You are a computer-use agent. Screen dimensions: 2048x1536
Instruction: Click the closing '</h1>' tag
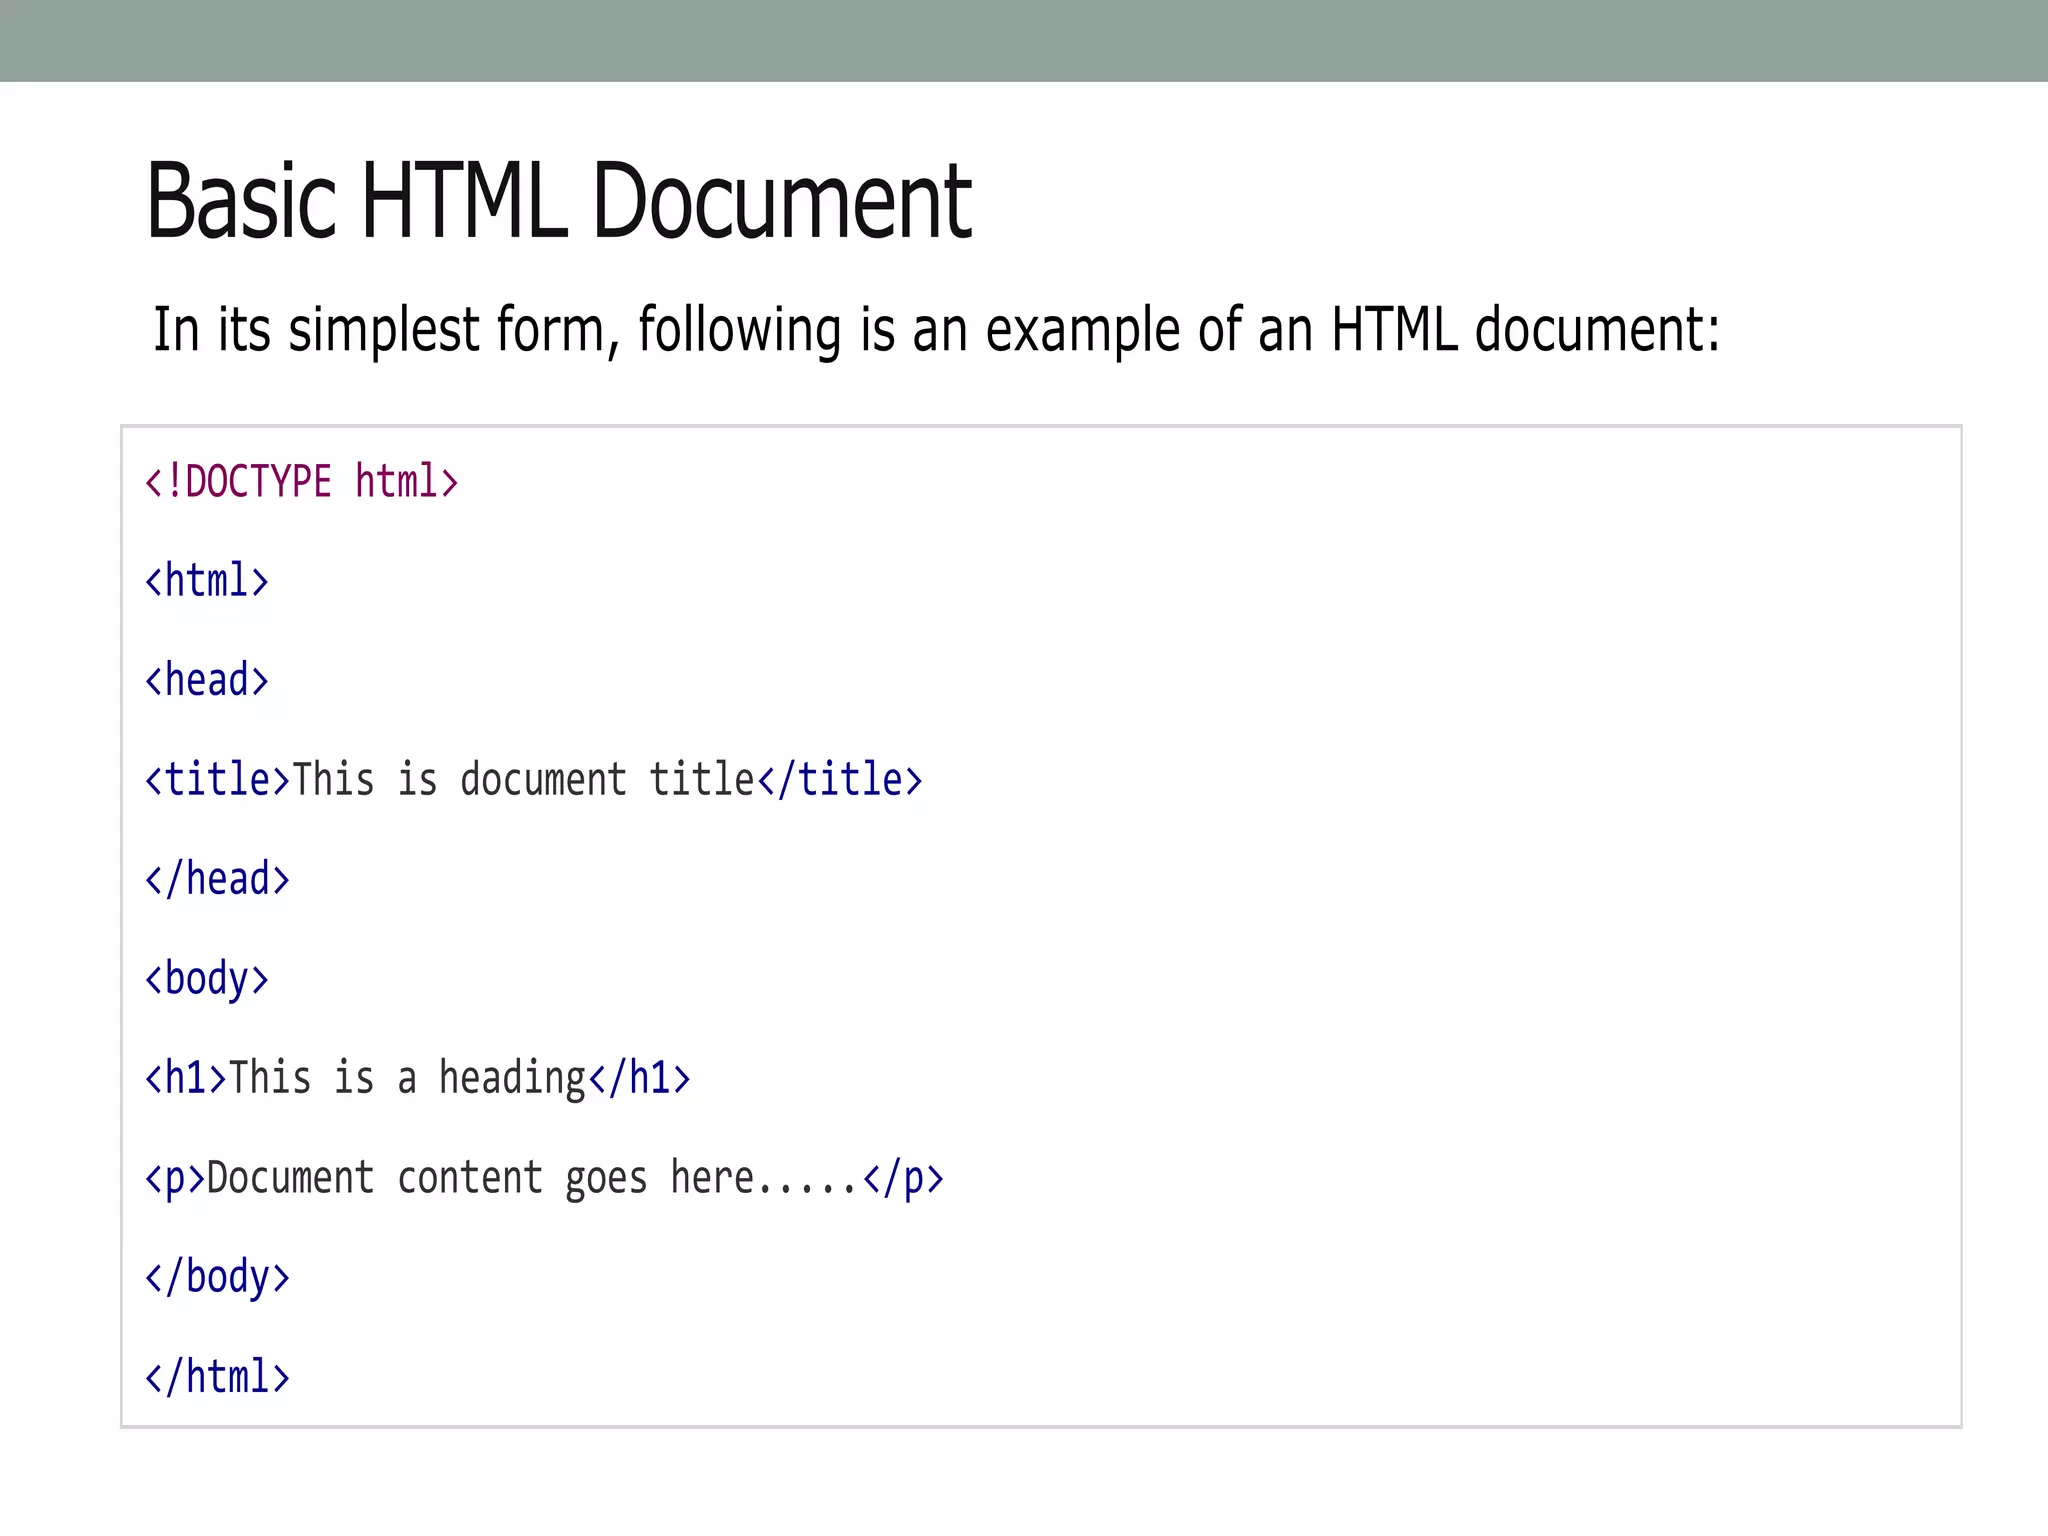click(640, 1078)
